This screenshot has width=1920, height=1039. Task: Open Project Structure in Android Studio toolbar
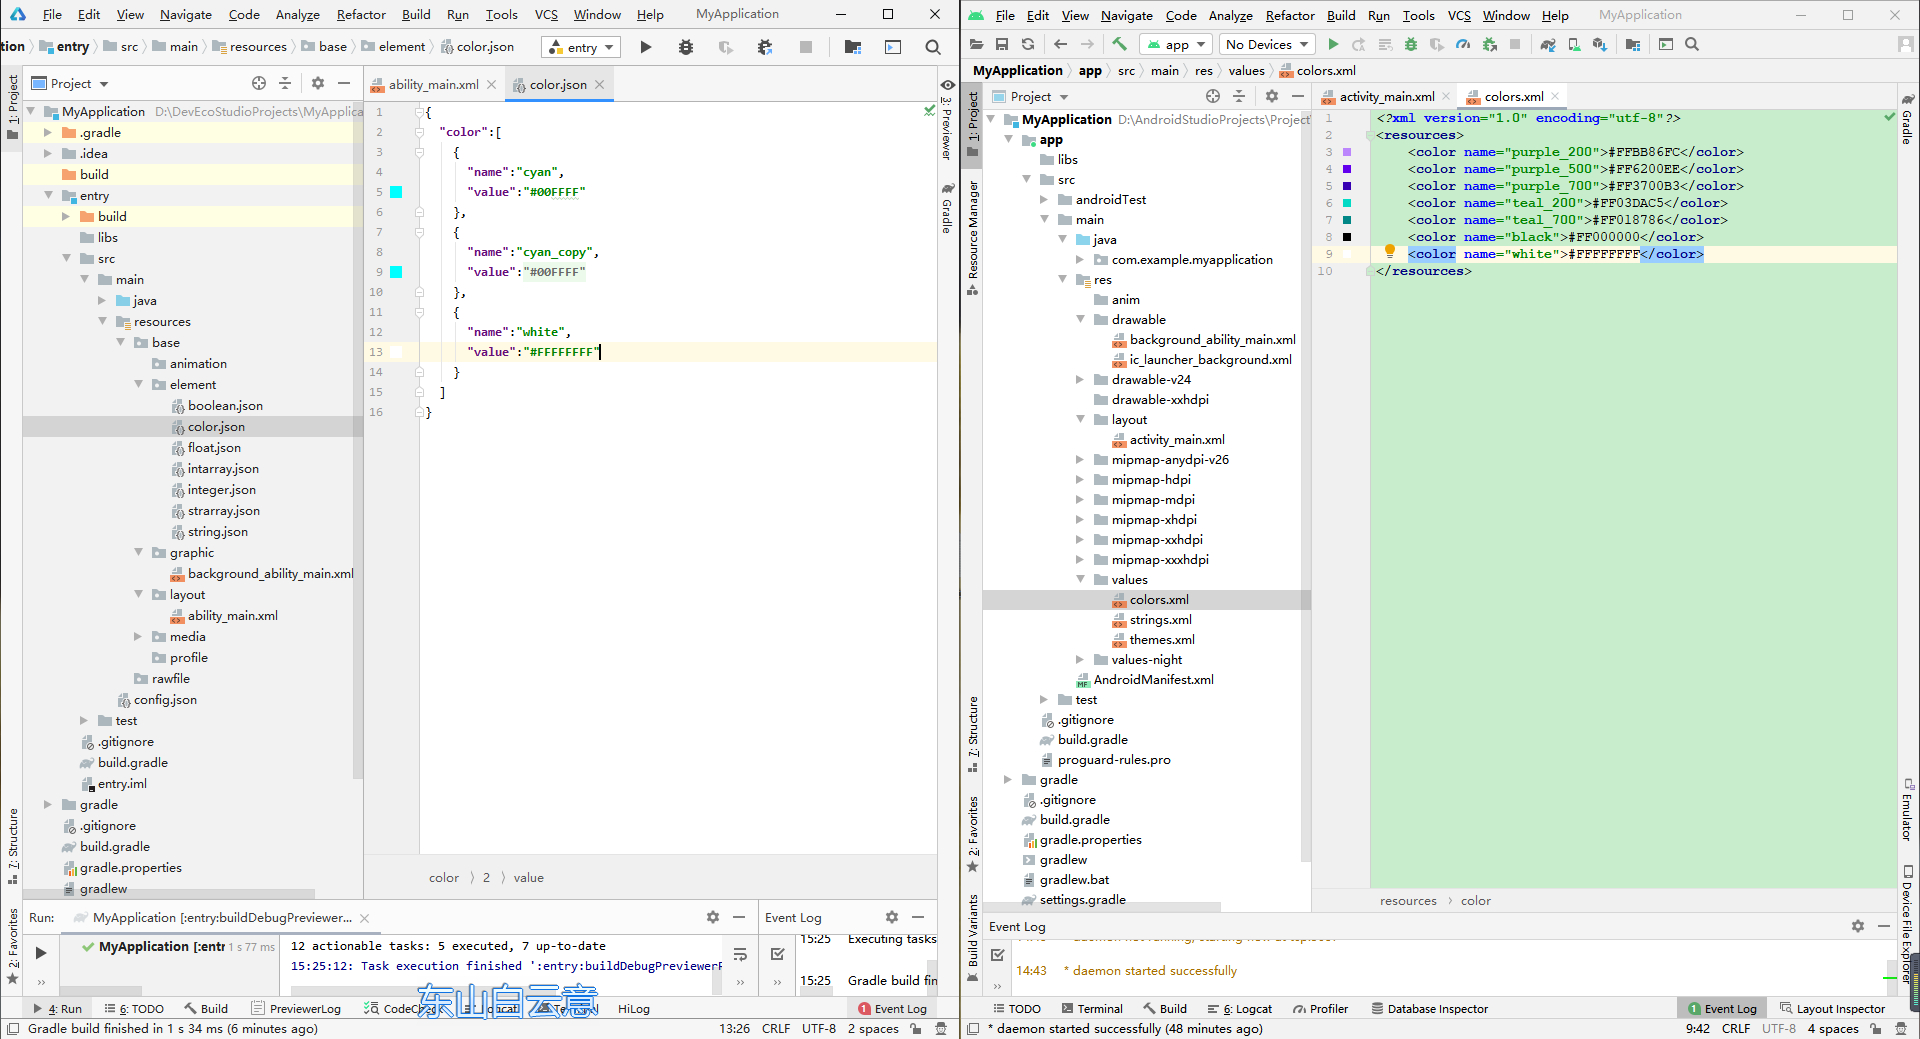1633,44
